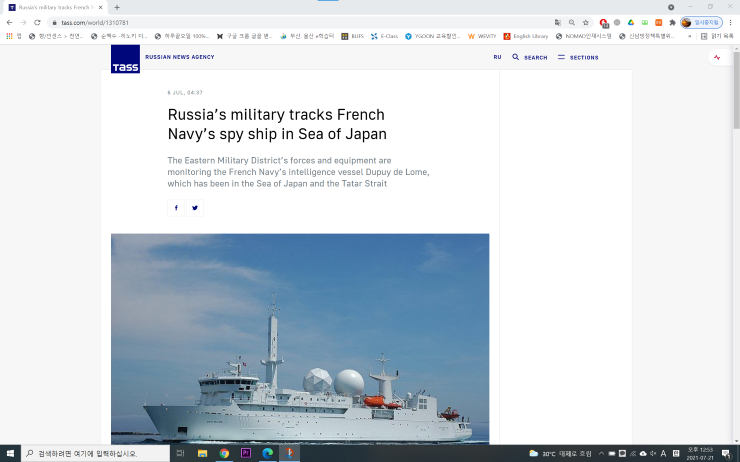This screenshot has width=740, height=462.
Task: Click the translate page icon
Action: [557, 22]
